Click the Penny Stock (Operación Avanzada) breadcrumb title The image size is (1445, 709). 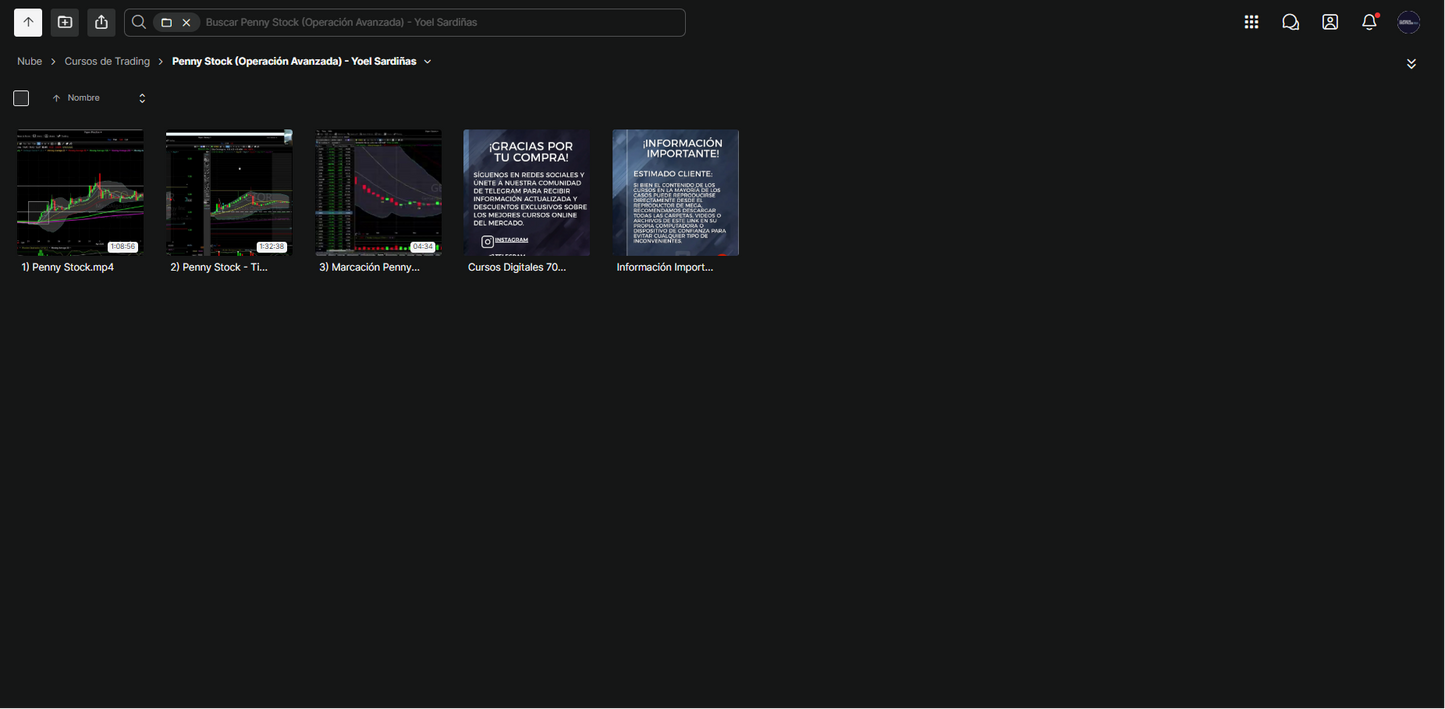pos(294,61)
